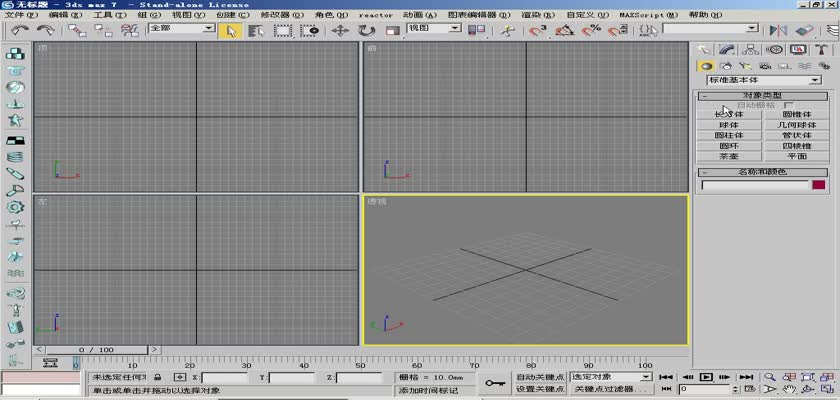Open the selection filter 全部 dropdown
The width and height of the screenshot is (840, 400).
(211, 28)
